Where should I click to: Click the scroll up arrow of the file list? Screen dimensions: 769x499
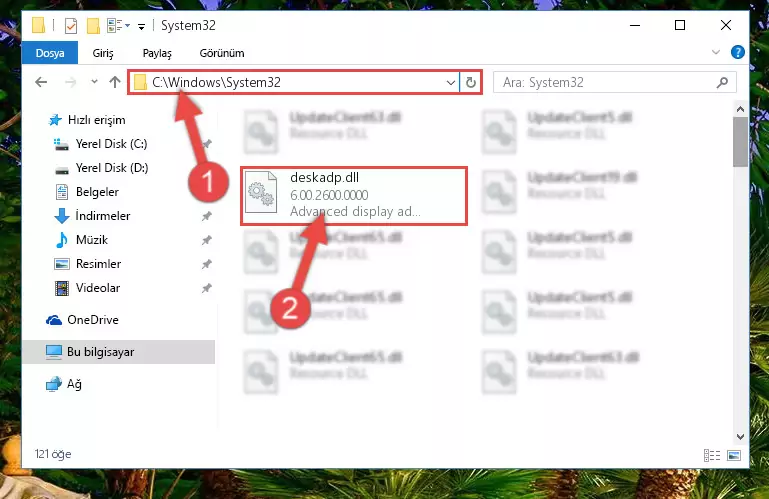click(741, 109)
